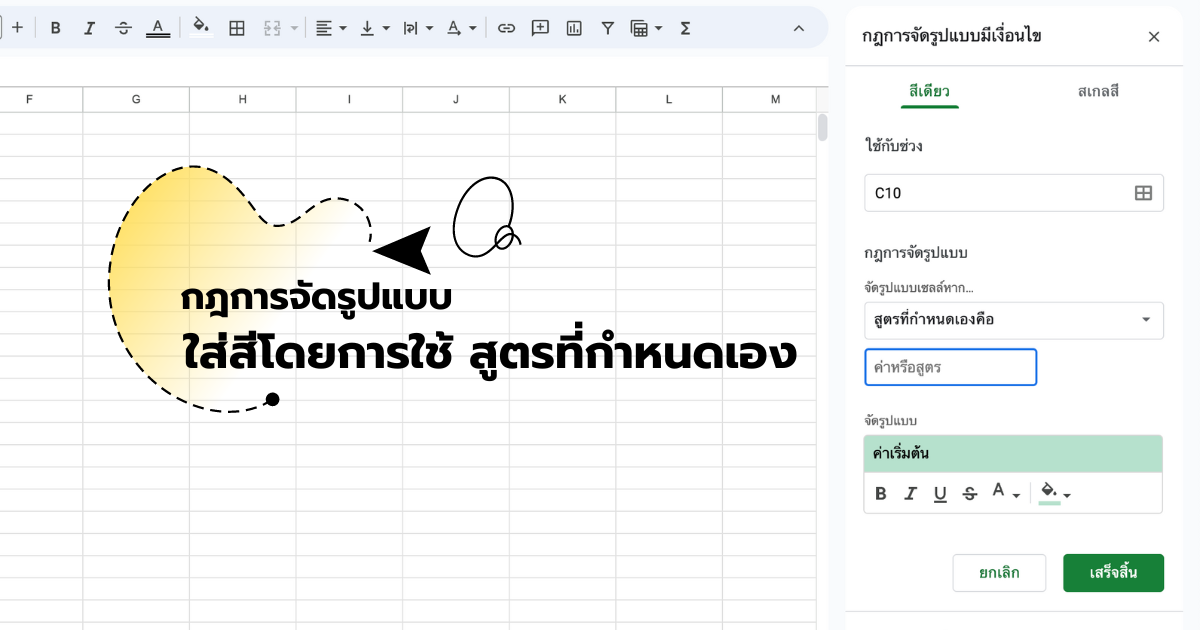Screen dimensions: 1200x630
Task: Toggle underline in the formatting style box
Action: click(940, 493)
